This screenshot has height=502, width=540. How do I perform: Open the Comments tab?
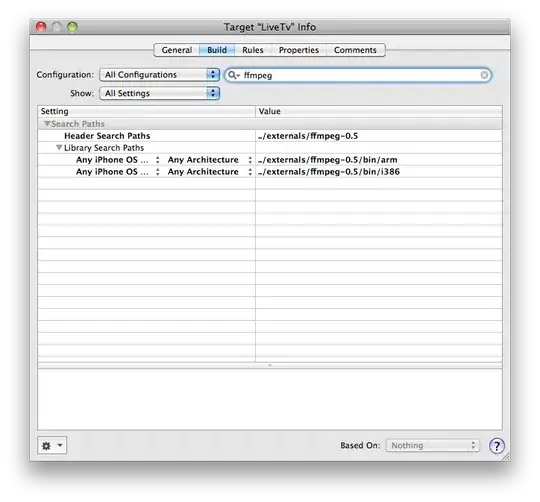coord(355,50)
